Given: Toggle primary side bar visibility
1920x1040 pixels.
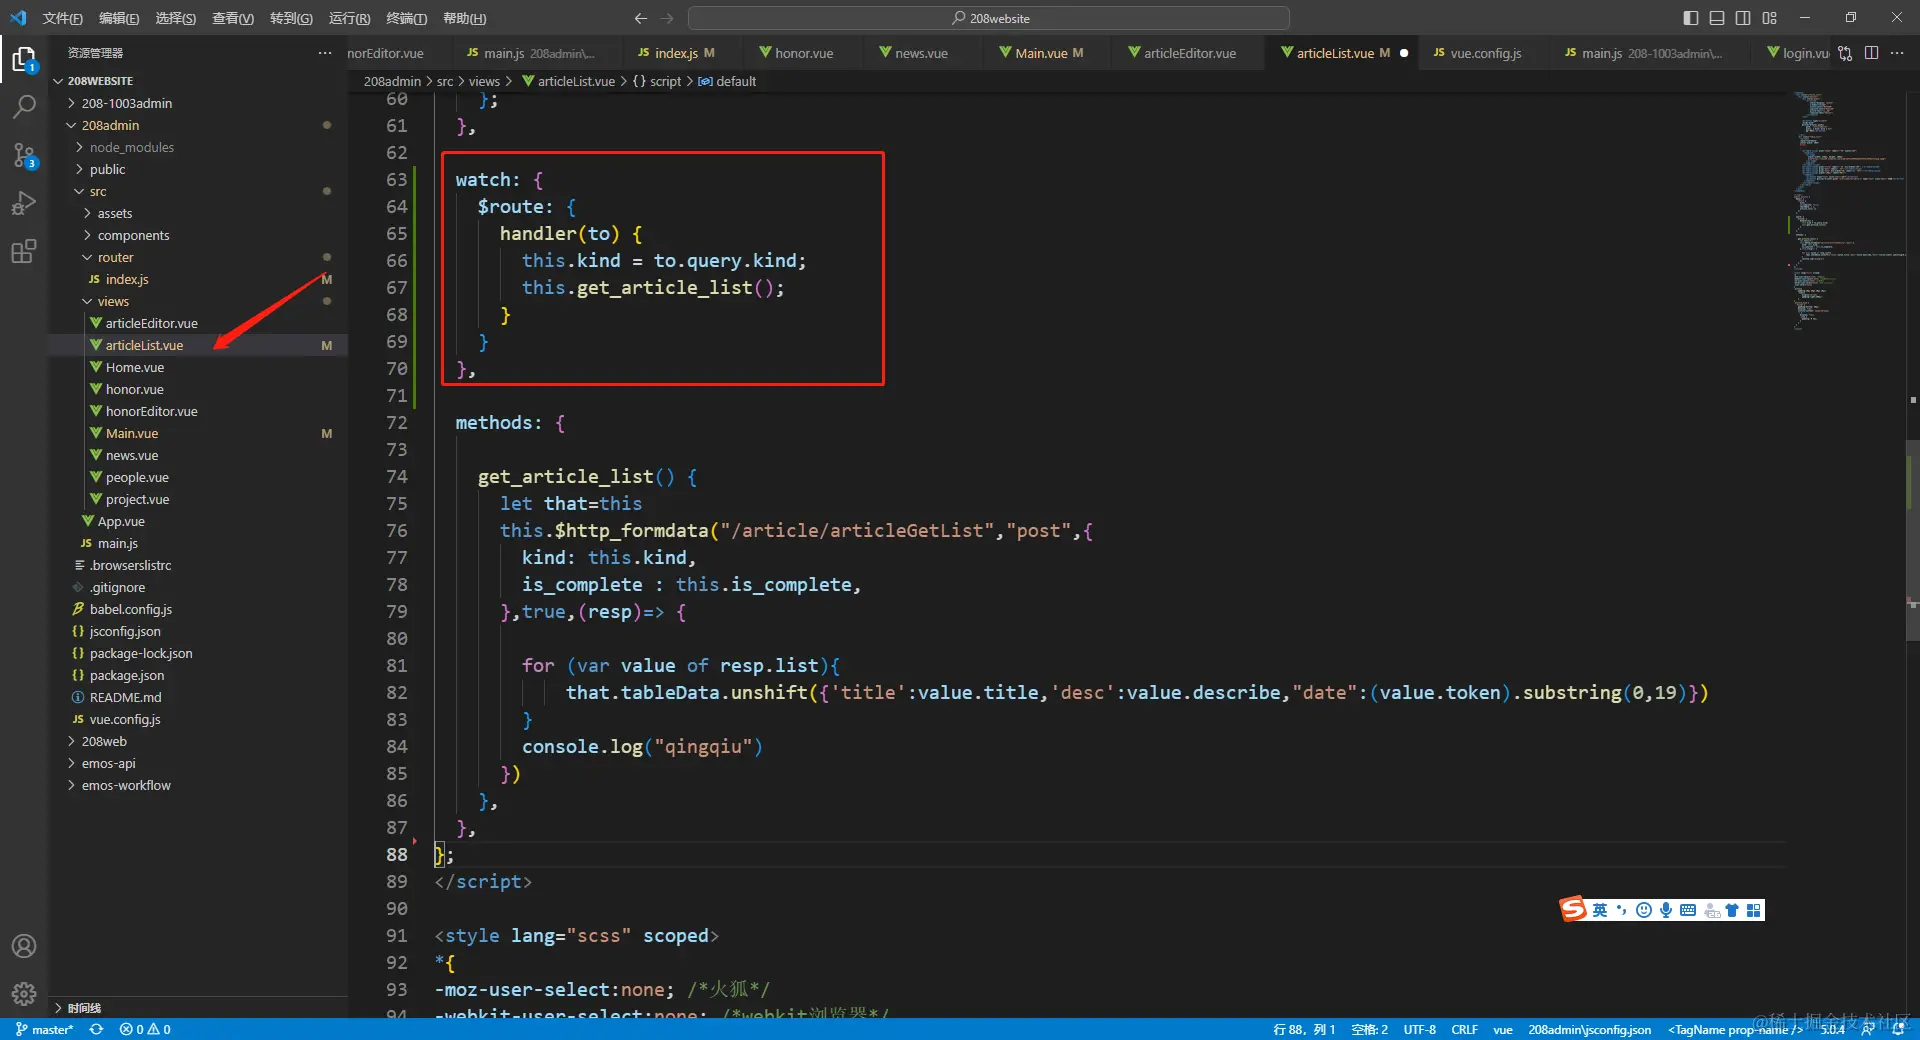Looking at the screenshot, I should [x=1691, y=18].
